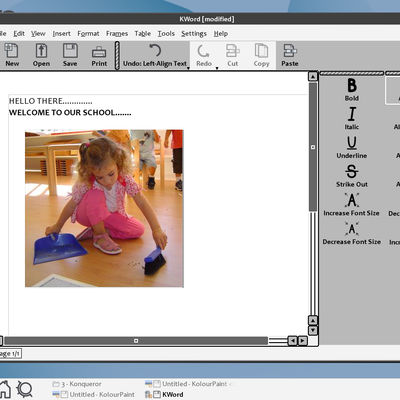Open the Tools menu

(166, 34)
